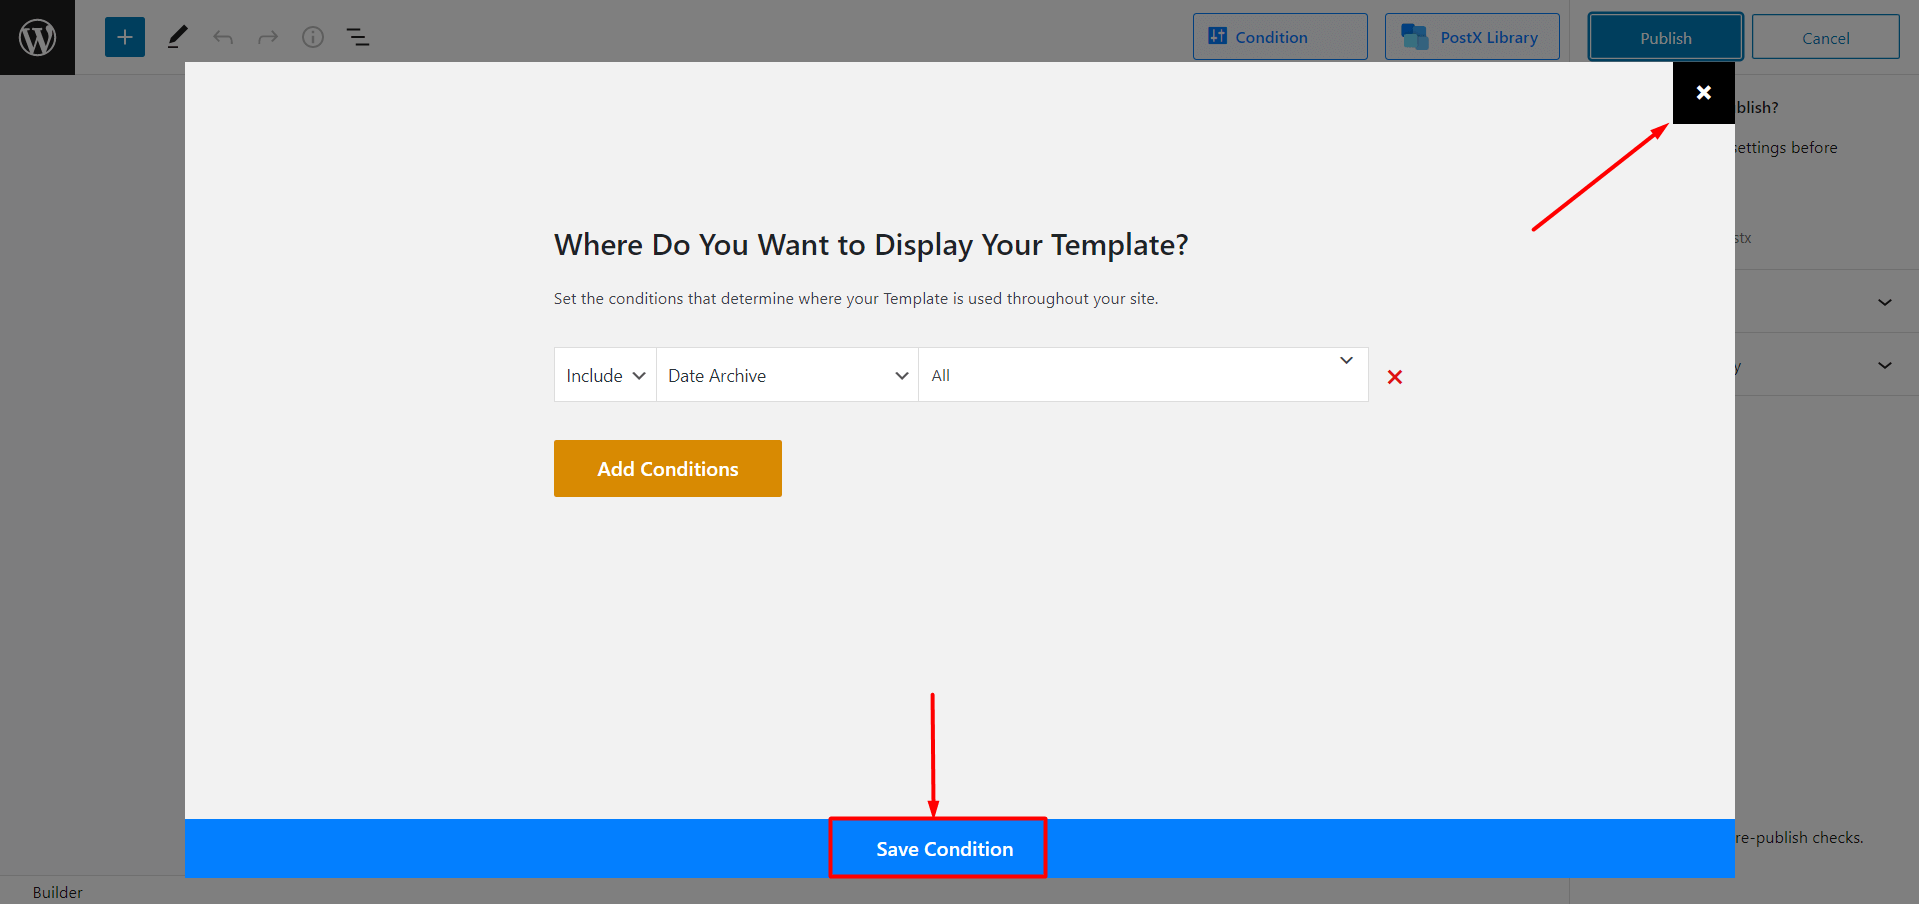Image resolution: width=1919 pixels, height=904 pixels.
Task: Open the block inserter with the plus icon
Action: (124, 36)
